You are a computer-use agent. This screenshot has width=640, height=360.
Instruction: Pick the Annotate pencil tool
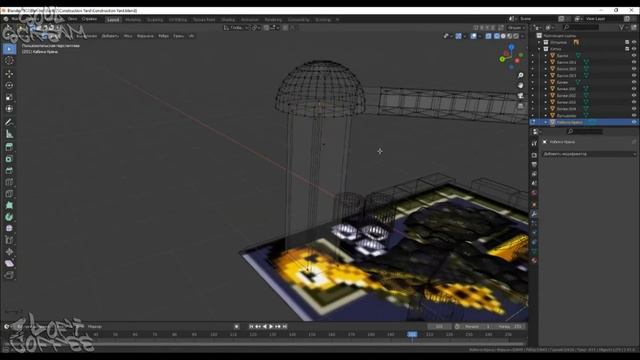(9, 122)
